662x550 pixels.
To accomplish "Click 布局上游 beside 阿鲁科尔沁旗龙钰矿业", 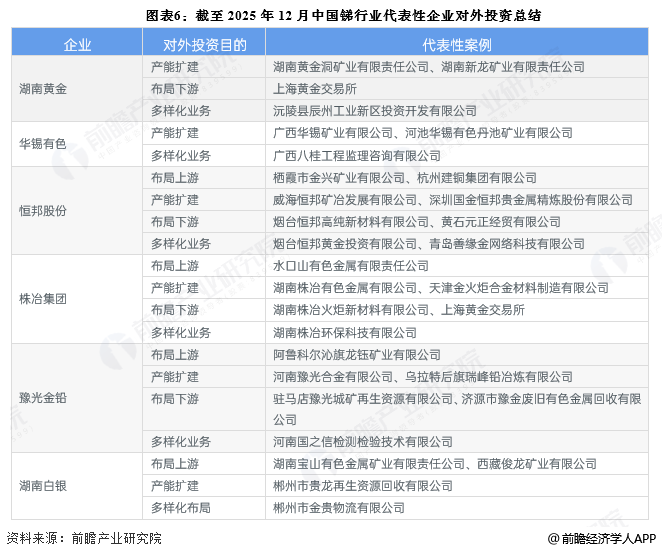I will 204,355.
